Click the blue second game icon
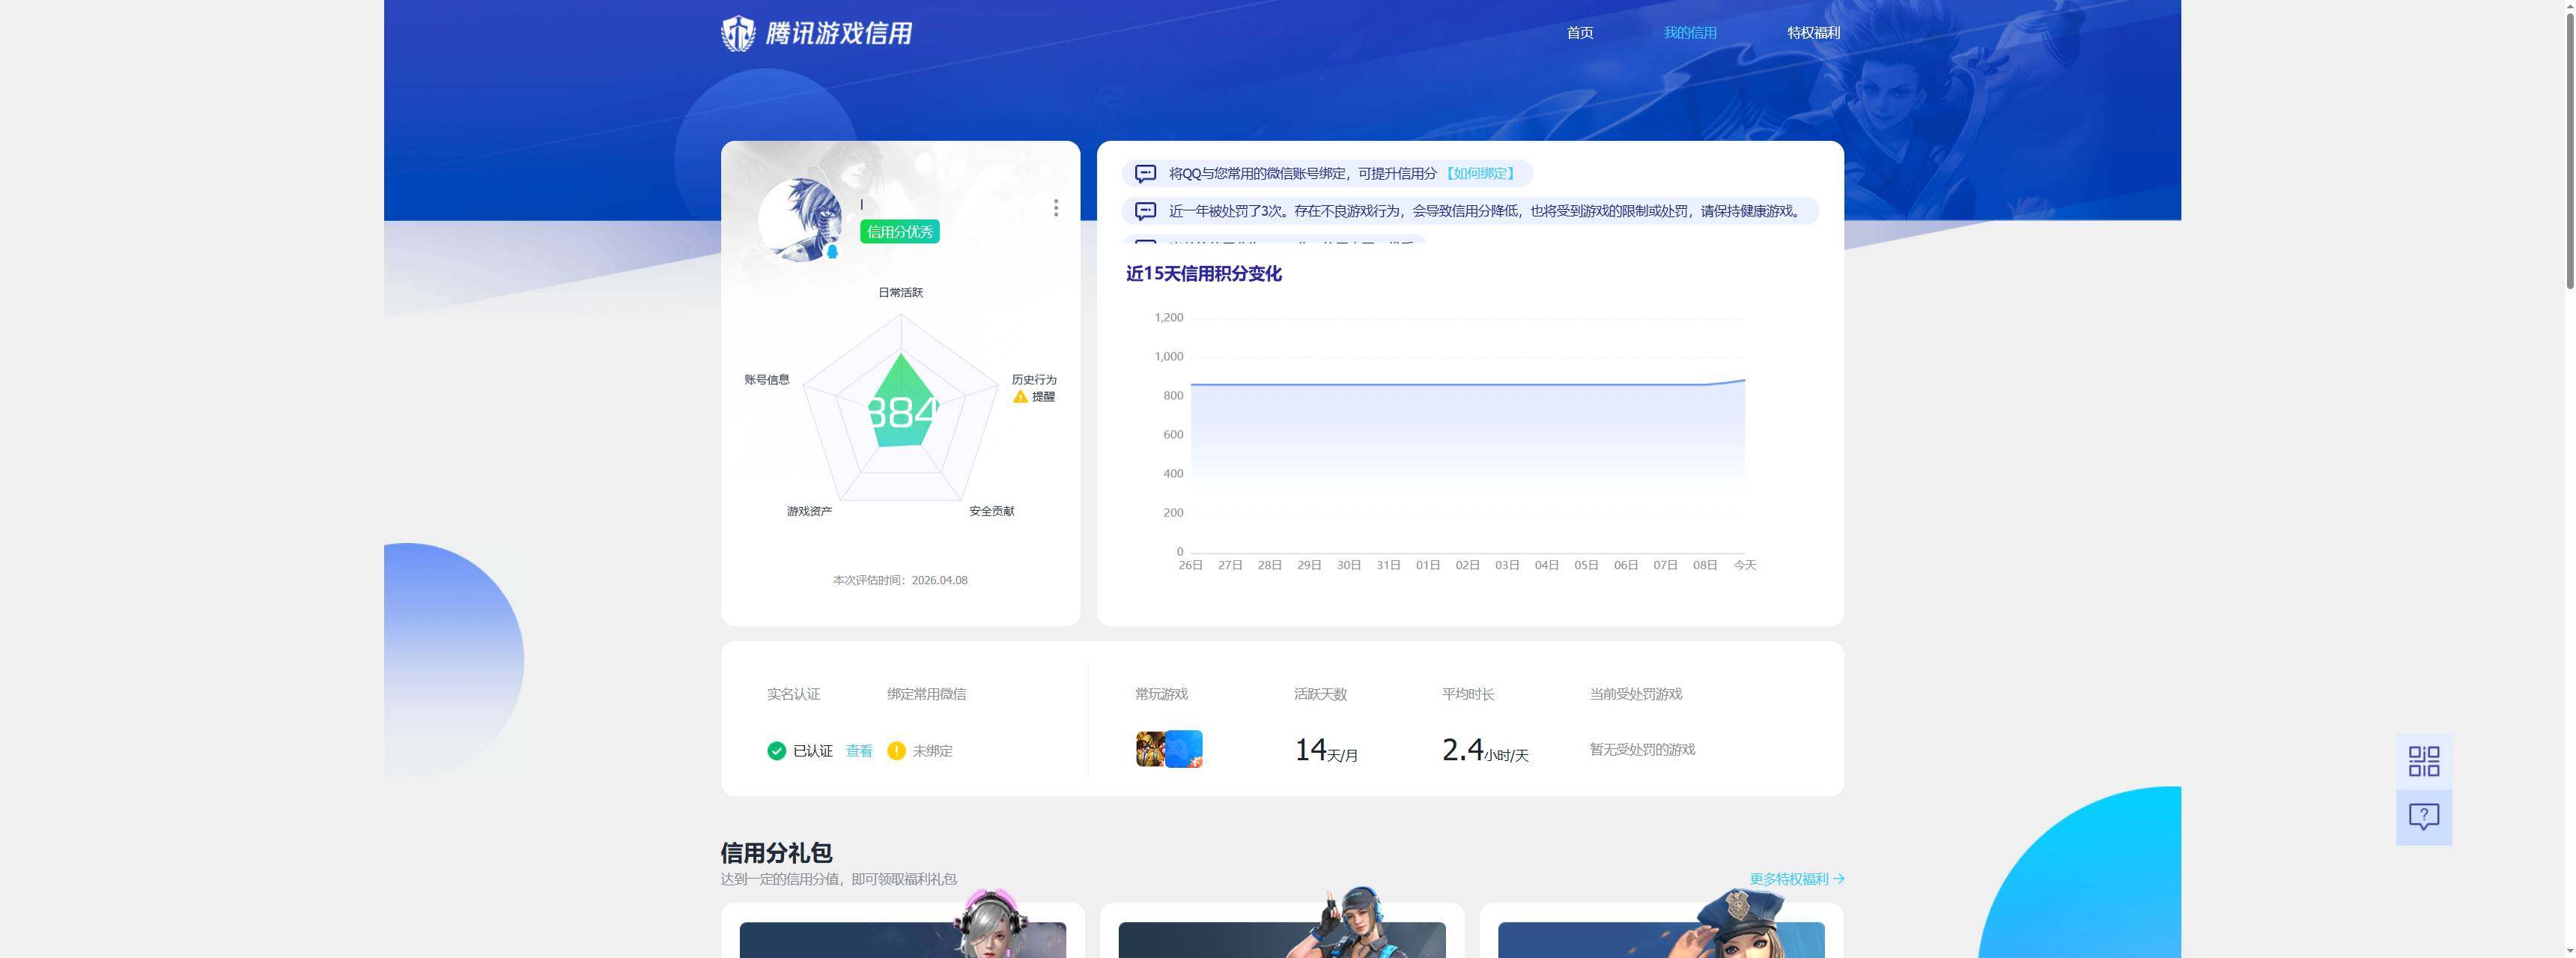Image resolution: width=2576 pixels, height=958 pixels. pos(1184,749)
